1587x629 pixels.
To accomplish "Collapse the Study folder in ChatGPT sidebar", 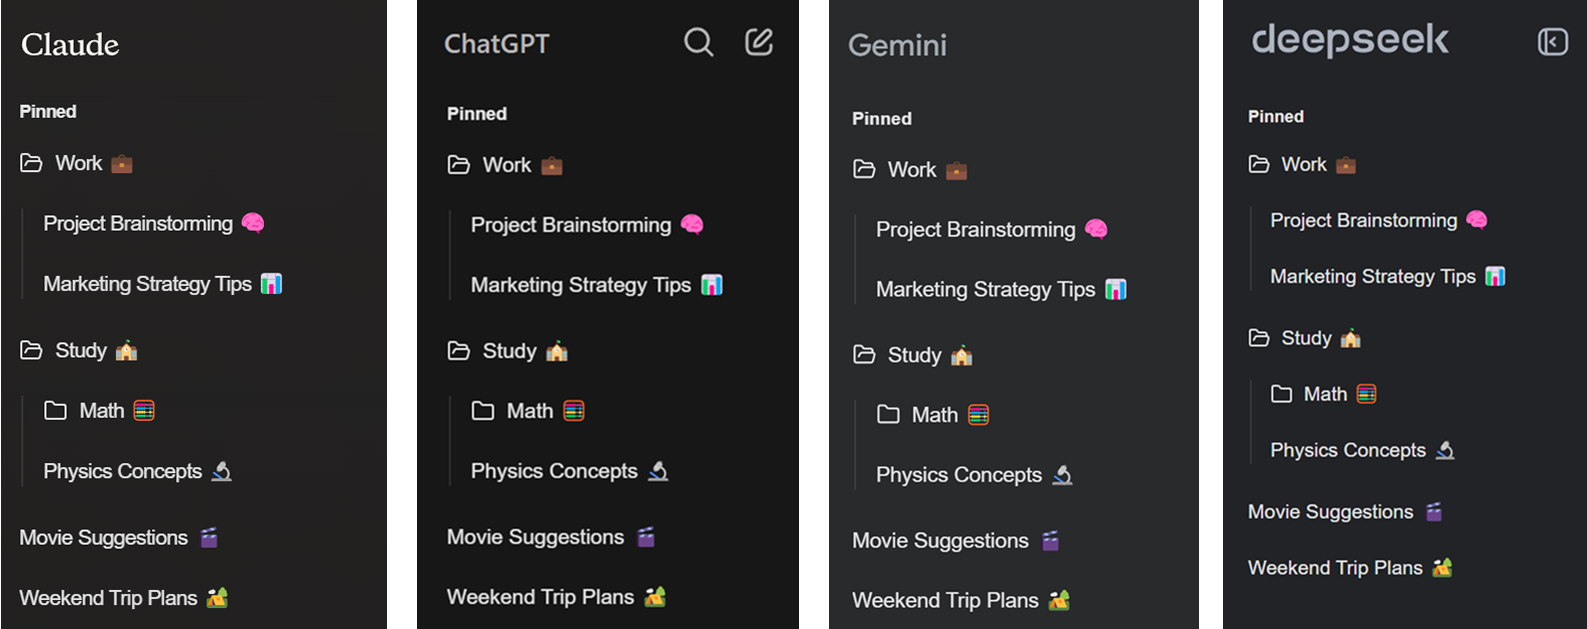I will (459, 351).
